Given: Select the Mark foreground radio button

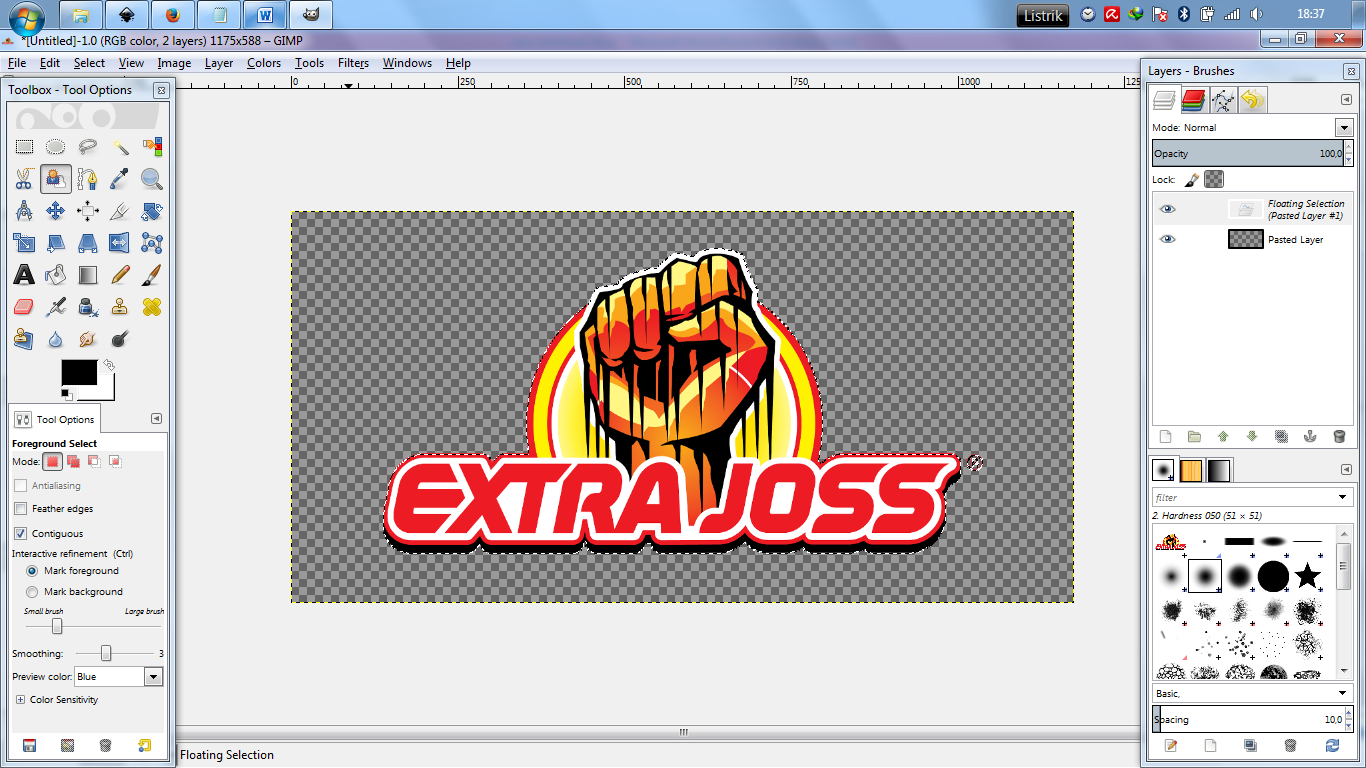Looking at the screenshot, I should [x=32, y=571].
